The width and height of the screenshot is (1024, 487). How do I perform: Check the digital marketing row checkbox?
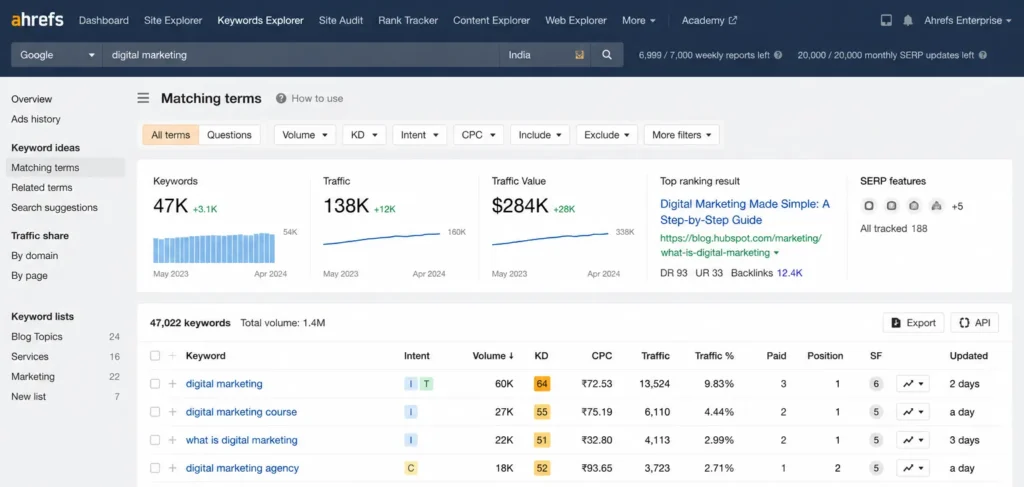(155, 384)
